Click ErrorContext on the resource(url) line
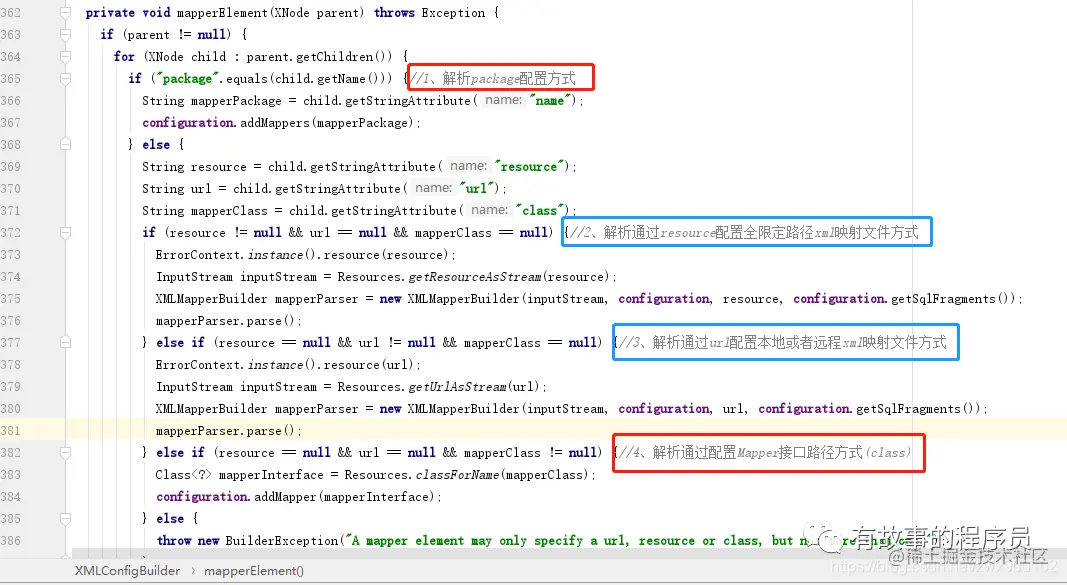This screenshot has height=585, width=1067. pyautogui.click(x=197, y=365)
